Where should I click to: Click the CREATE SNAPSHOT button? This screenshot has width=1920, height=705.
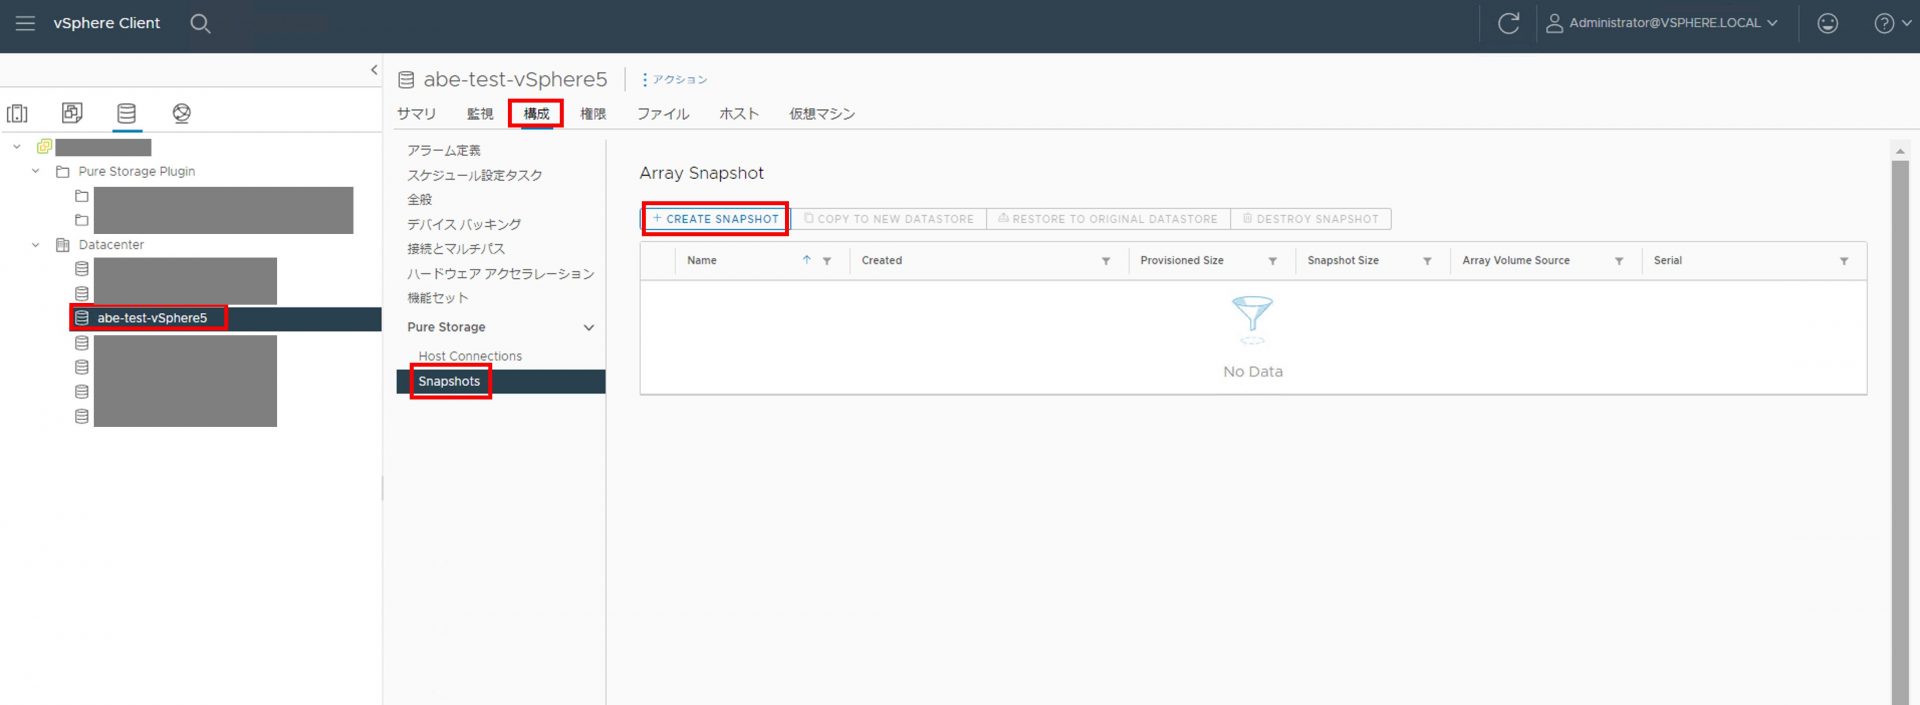(715, 219)
